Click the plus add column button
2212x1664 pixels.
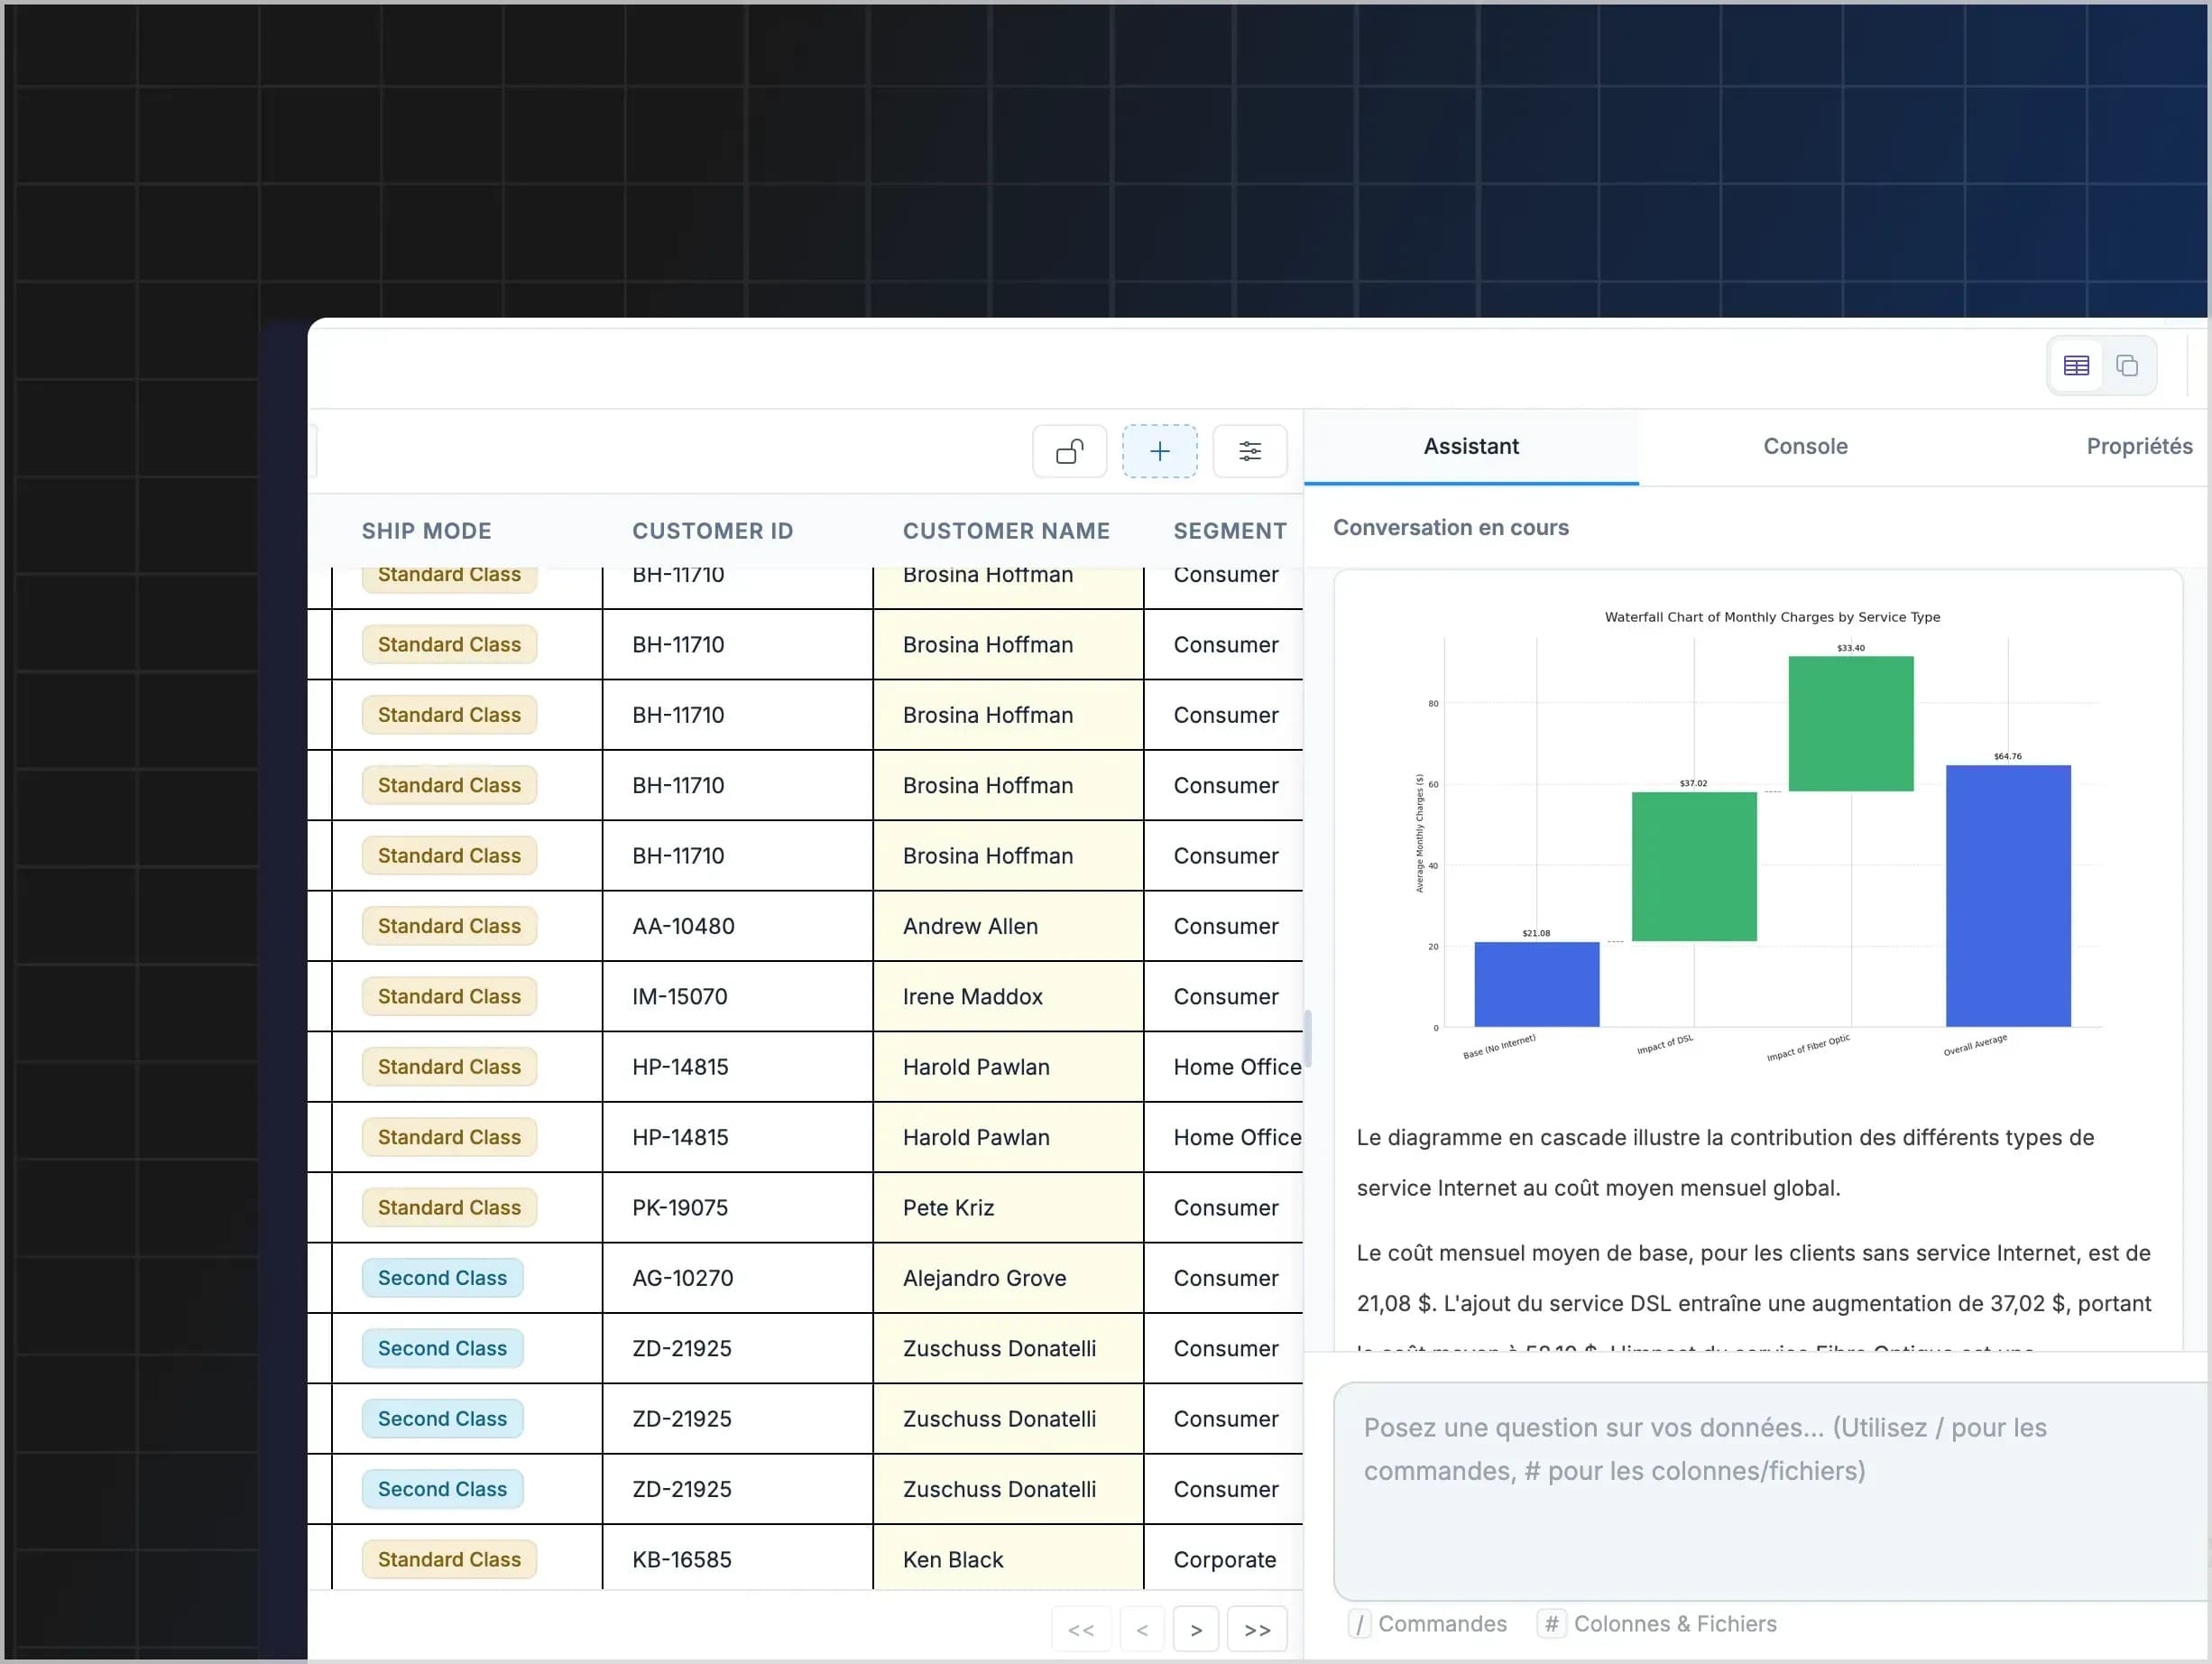point(1159,451)
